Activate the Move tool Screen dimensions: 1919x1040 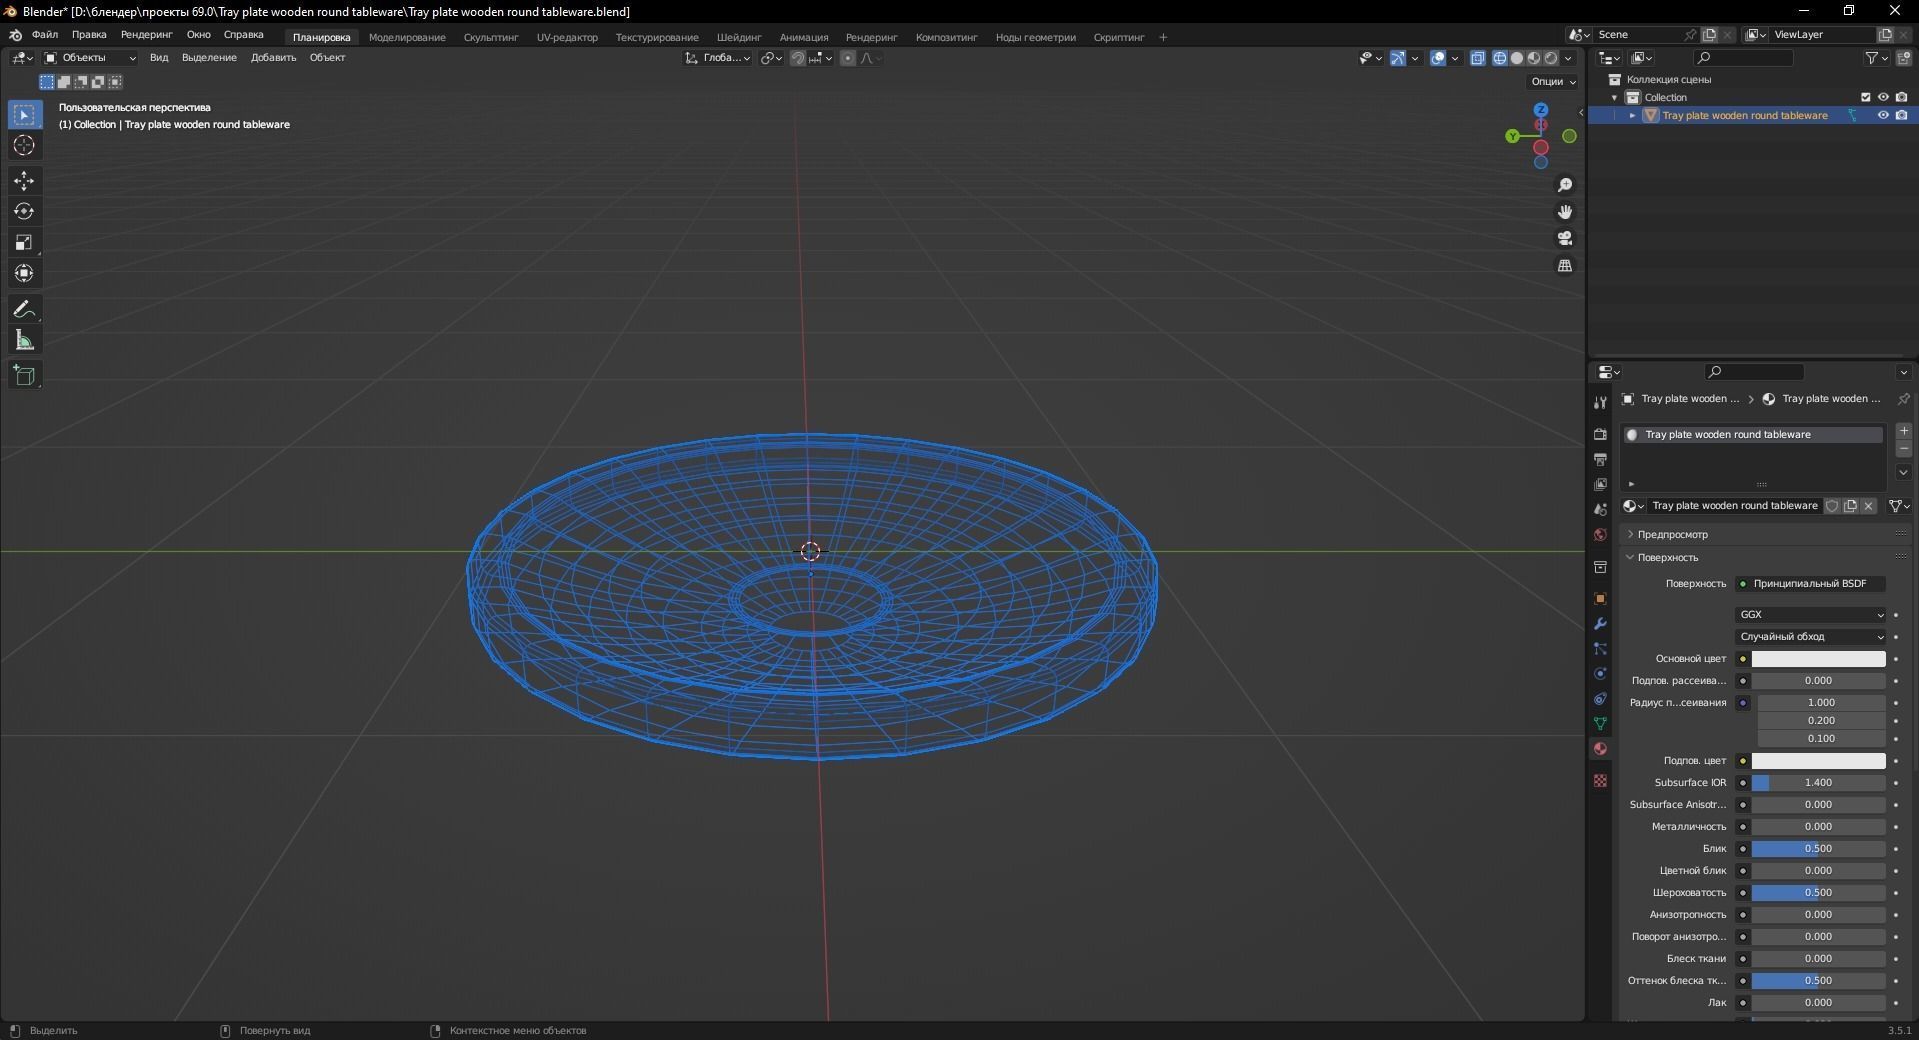tap(24, 181)
